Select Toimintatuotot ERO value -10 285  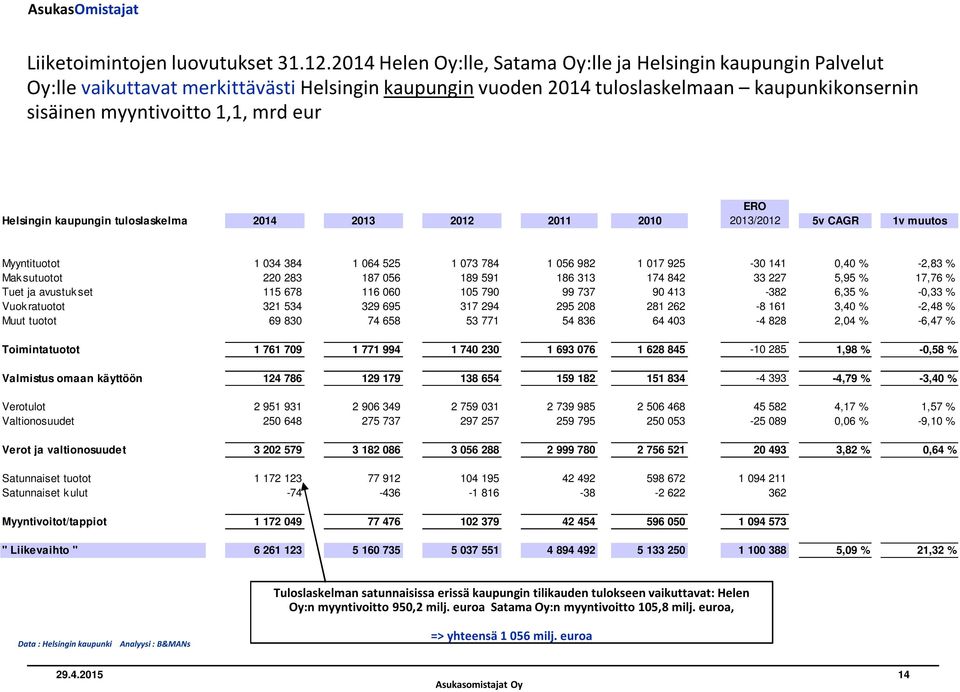pyautogui.click(x=768, y=350)
